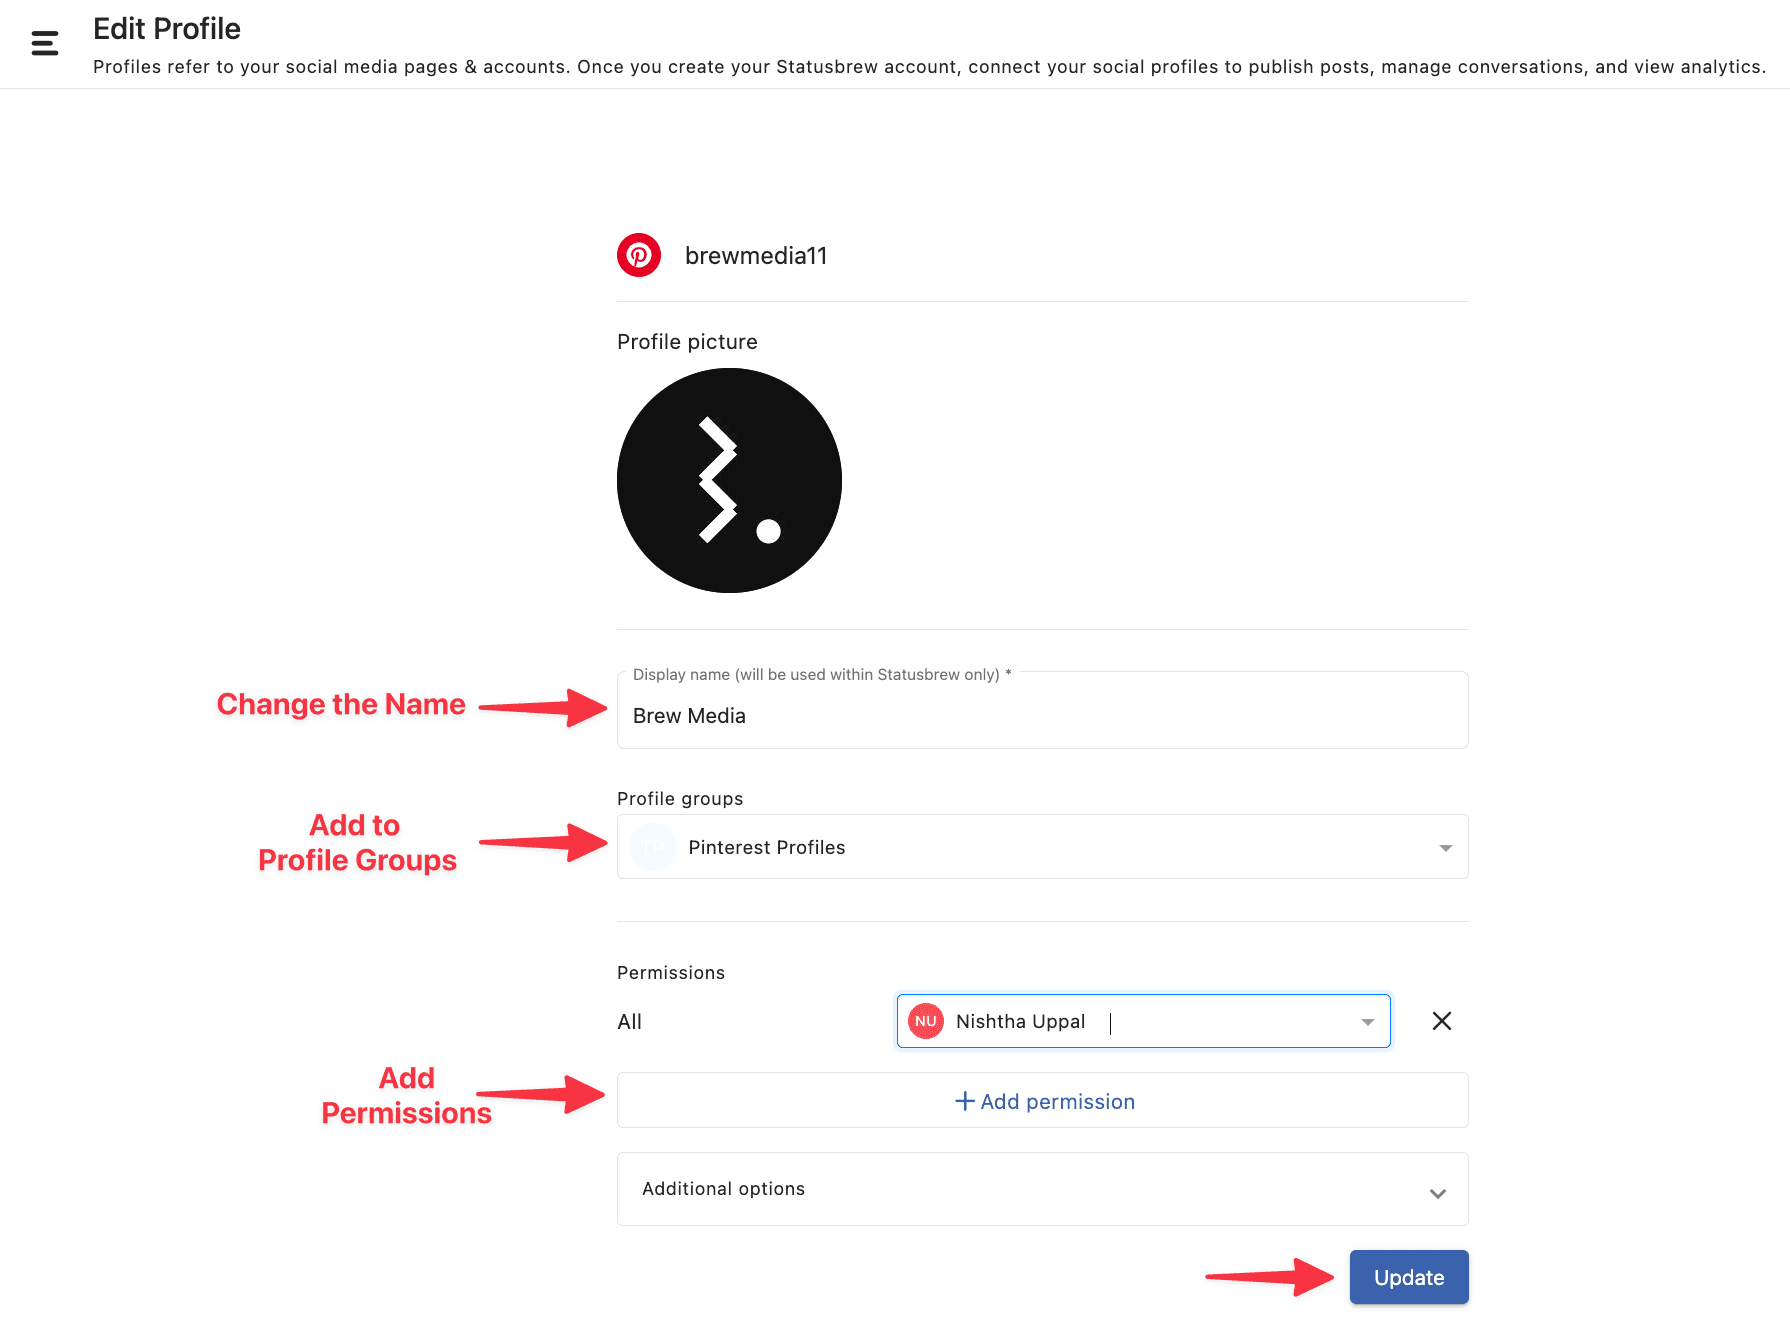
Task: Remove the Nishtha Uppal permission row
Action: tap(1441, 1021)
